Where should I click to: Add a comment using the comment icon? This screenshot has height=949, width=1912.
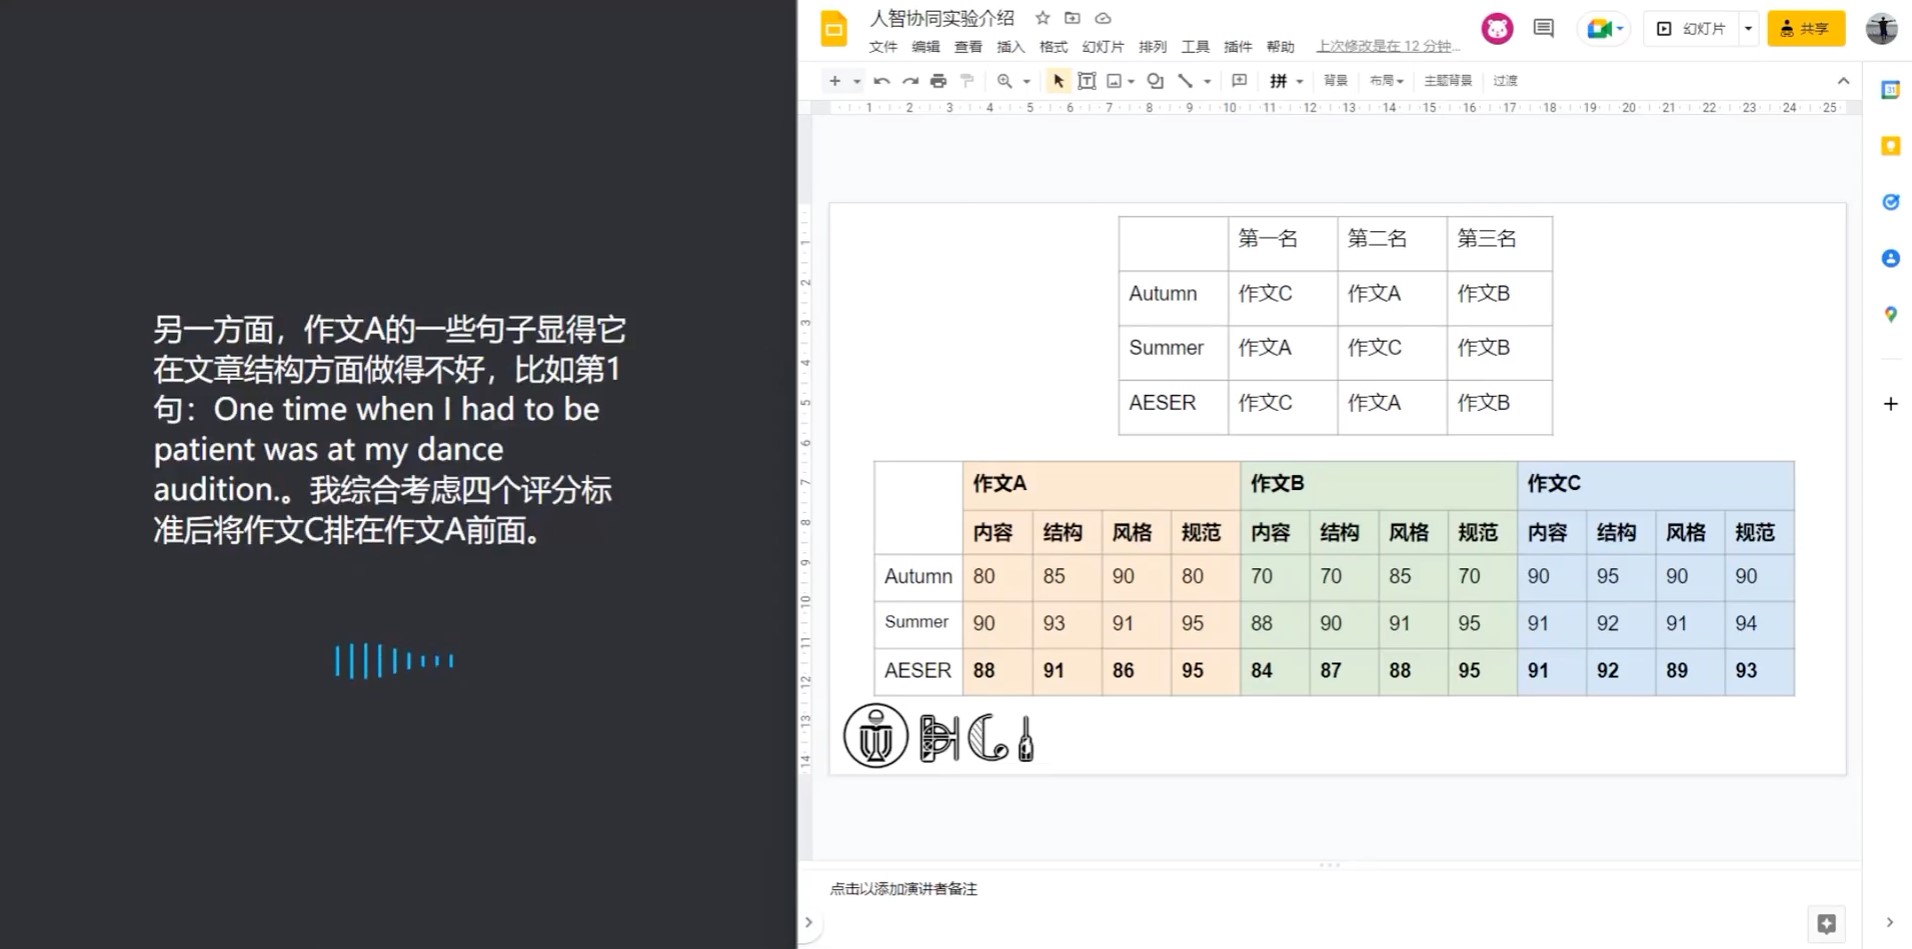pyautogui.click(x=1239, y=80)
